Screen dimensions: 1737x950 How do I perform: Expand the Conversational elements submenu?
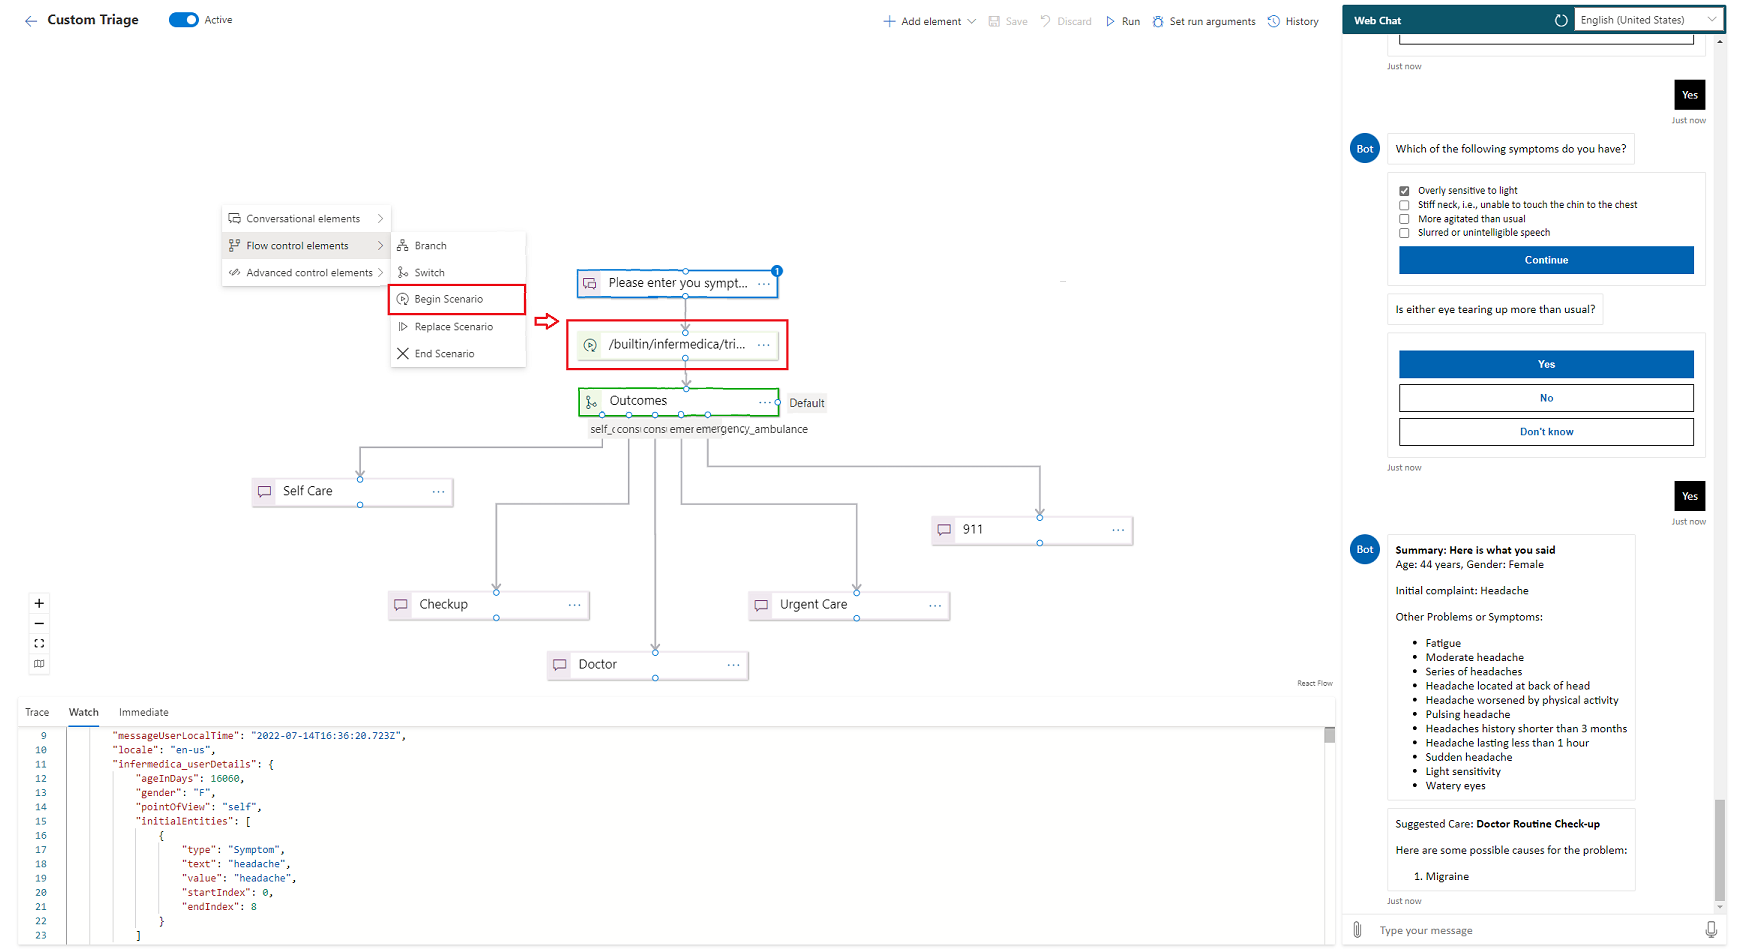tap(305, 218)
